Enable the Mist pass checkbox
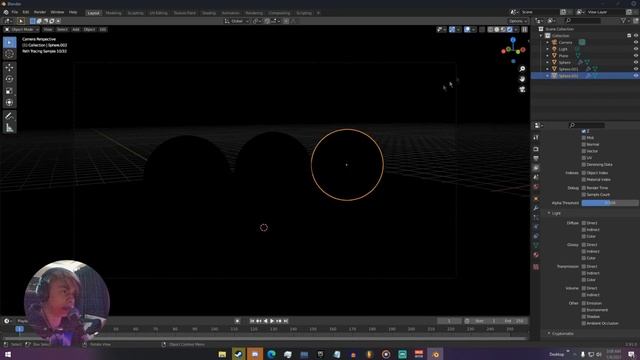 (x=584, y=138)
